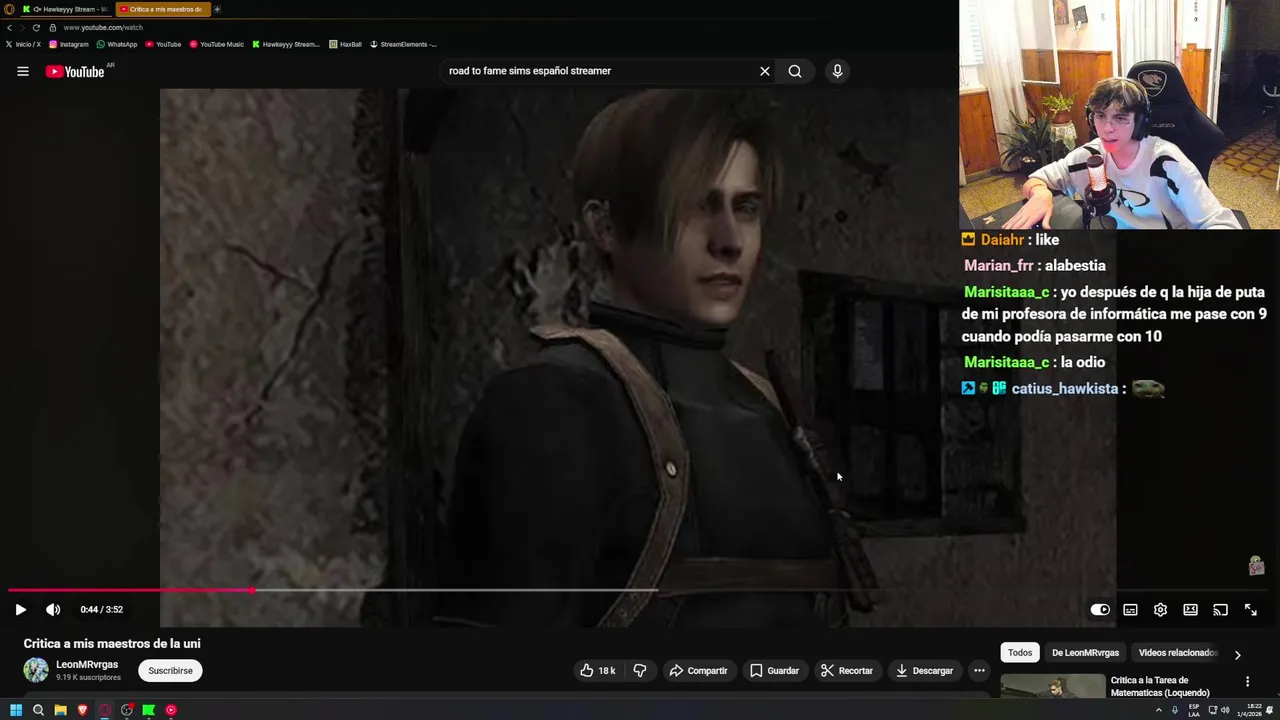
Task: Dislike the video
Action: [x=640, y=670]
